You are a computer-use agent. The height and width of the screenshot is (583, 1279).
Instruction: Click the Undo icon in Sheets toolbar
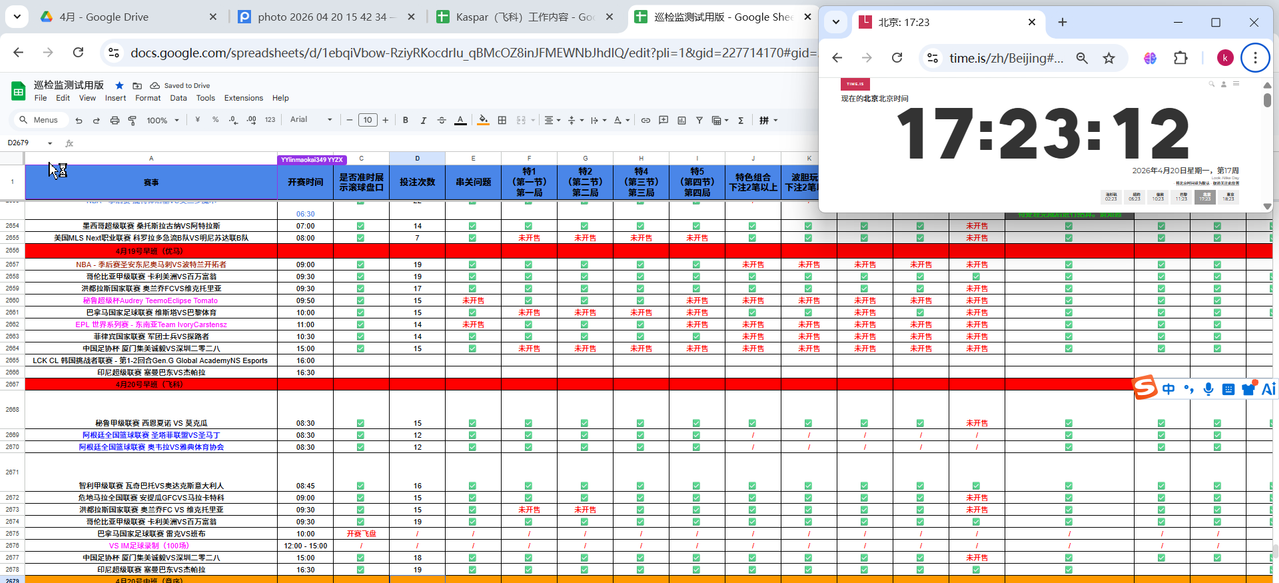(x=79, y=120)
